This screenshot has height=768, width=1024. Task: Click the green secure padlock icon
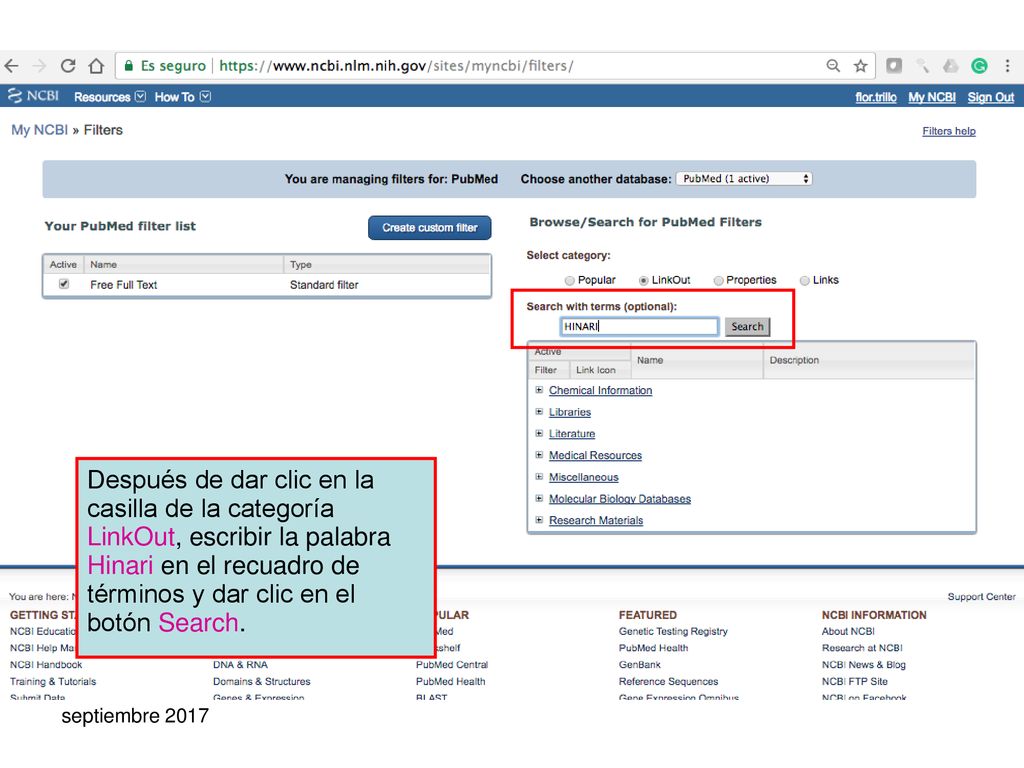[129, 66]
